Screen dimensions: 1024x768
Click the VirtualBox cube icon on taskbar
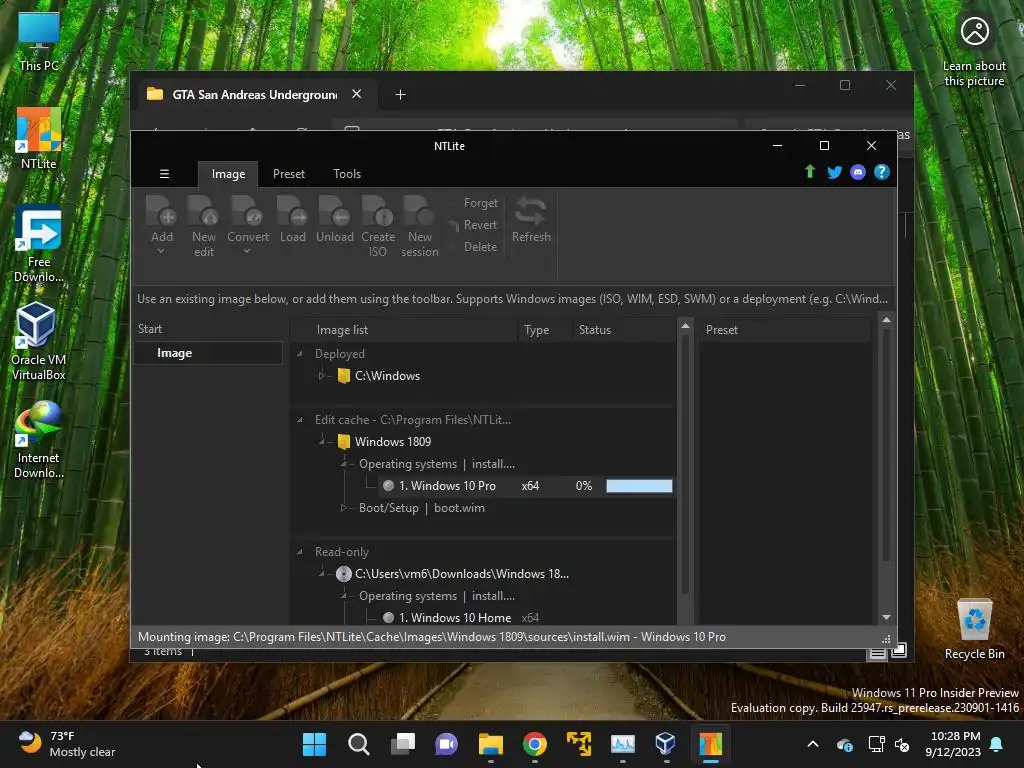click(x=665, y=744)
